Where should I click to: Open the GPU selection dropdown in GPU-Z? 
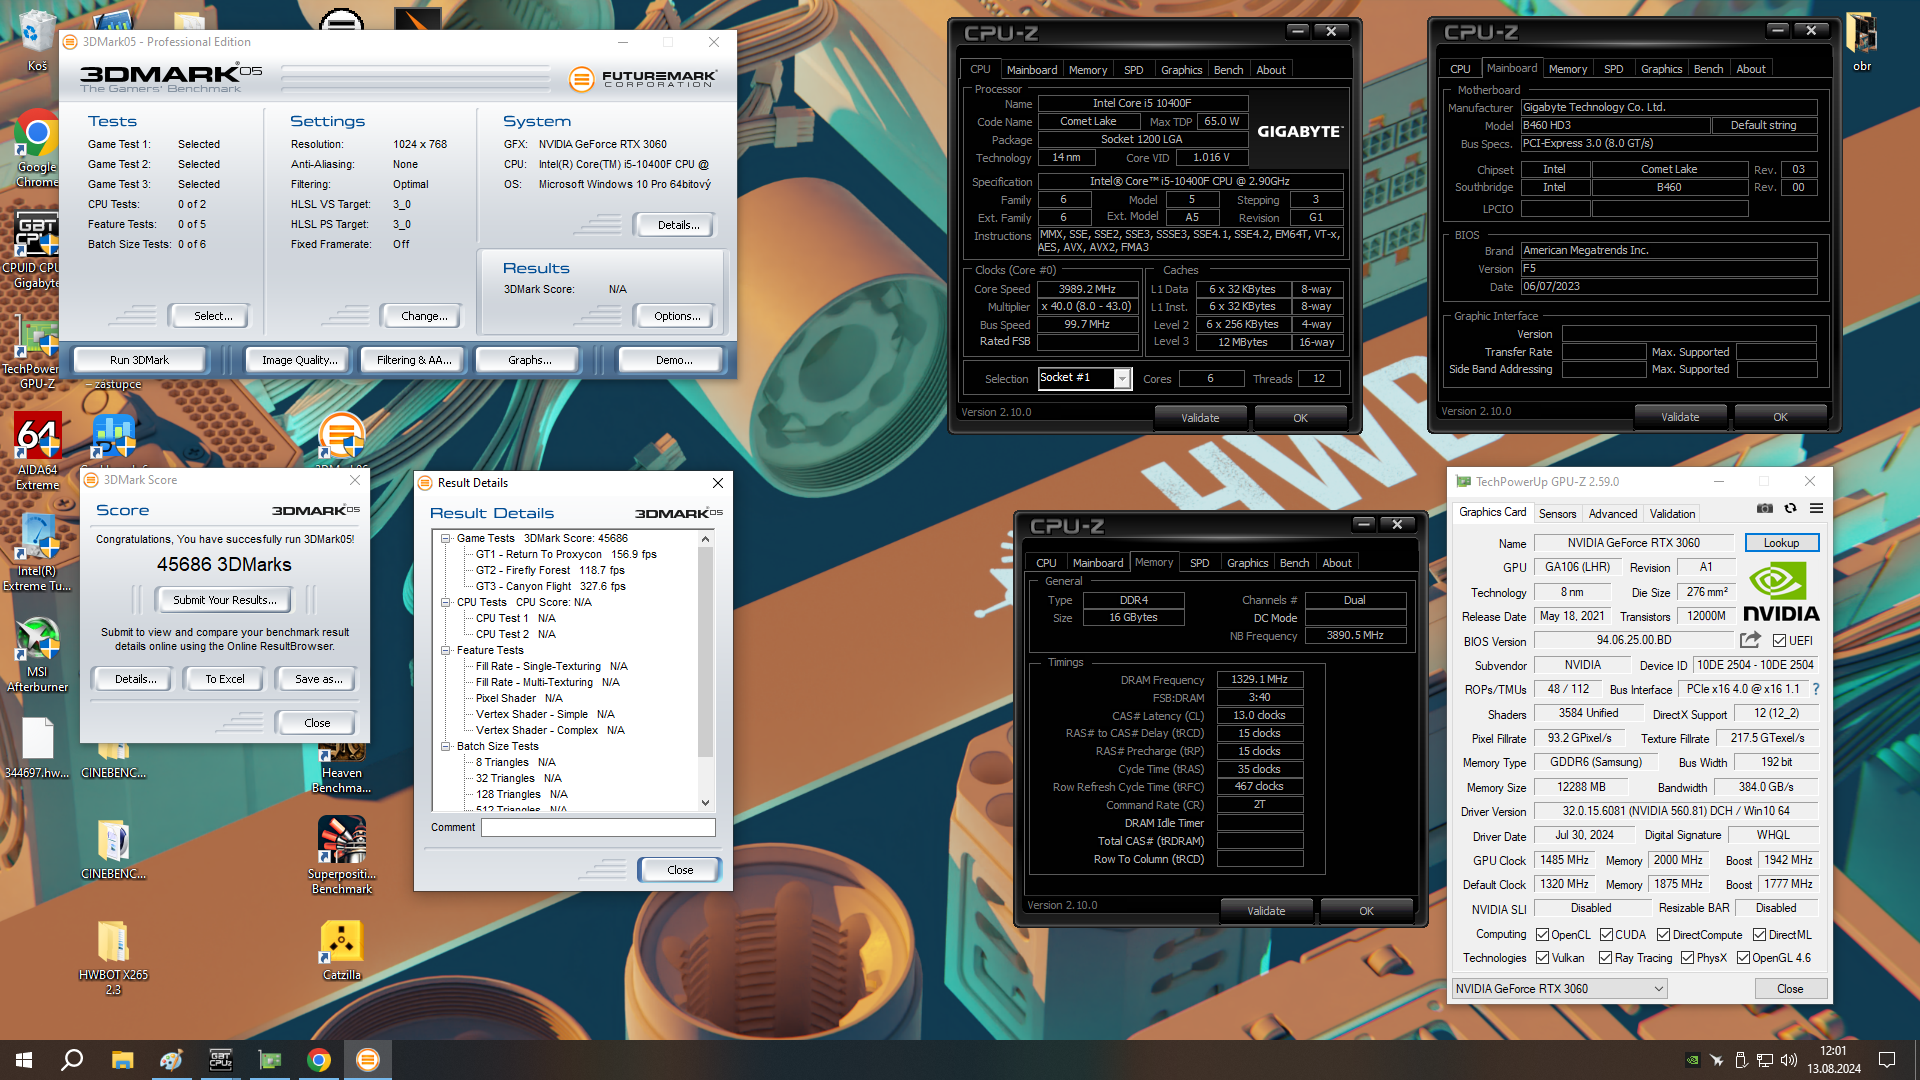1560,989
